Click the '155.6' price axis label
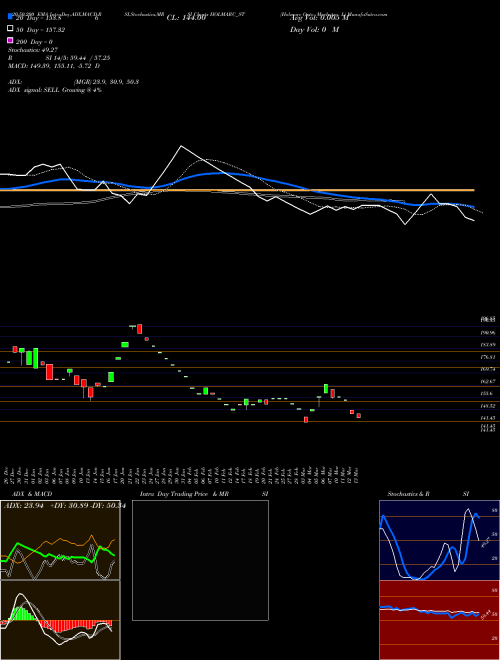 coord(487,394)
